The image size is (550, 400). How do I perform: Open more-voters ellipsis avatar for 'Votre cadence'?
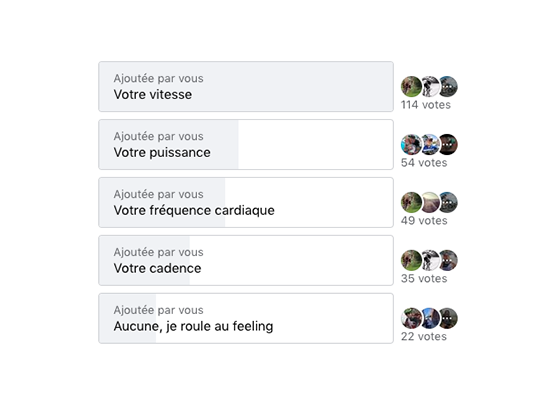448,260
